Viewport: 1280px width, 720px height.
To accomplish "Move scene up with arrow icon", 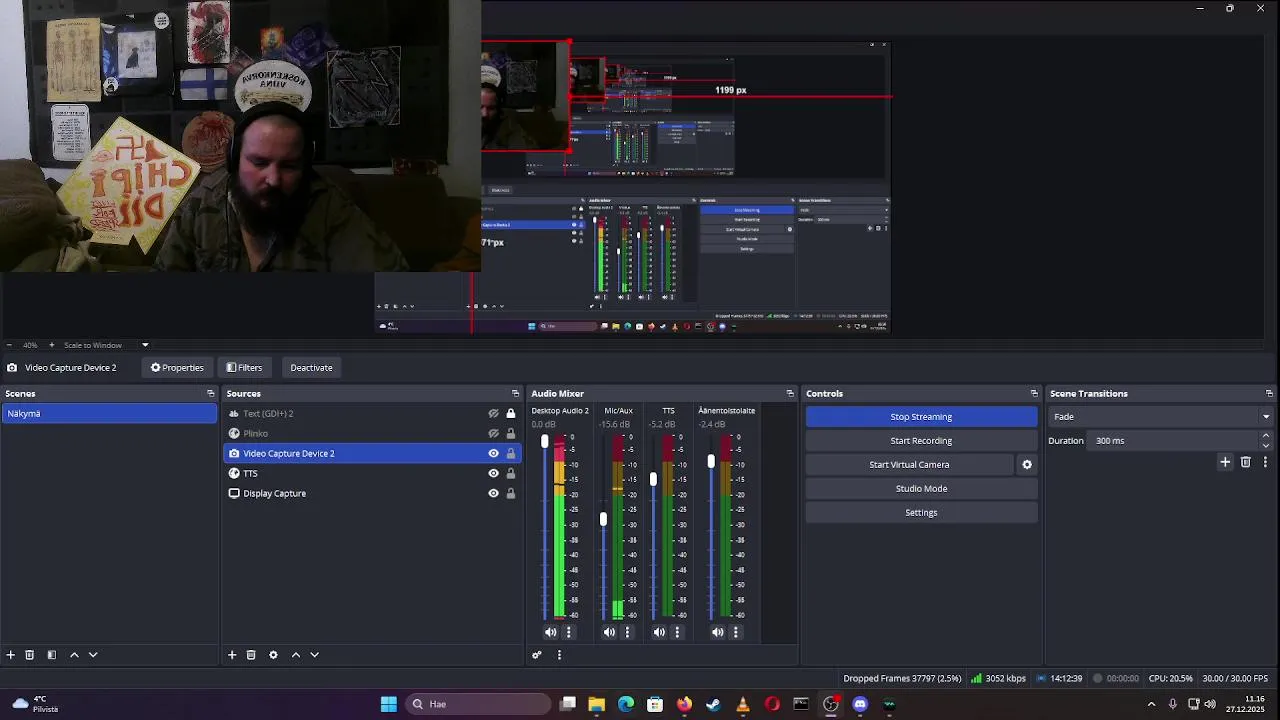I will click(74, 655).
